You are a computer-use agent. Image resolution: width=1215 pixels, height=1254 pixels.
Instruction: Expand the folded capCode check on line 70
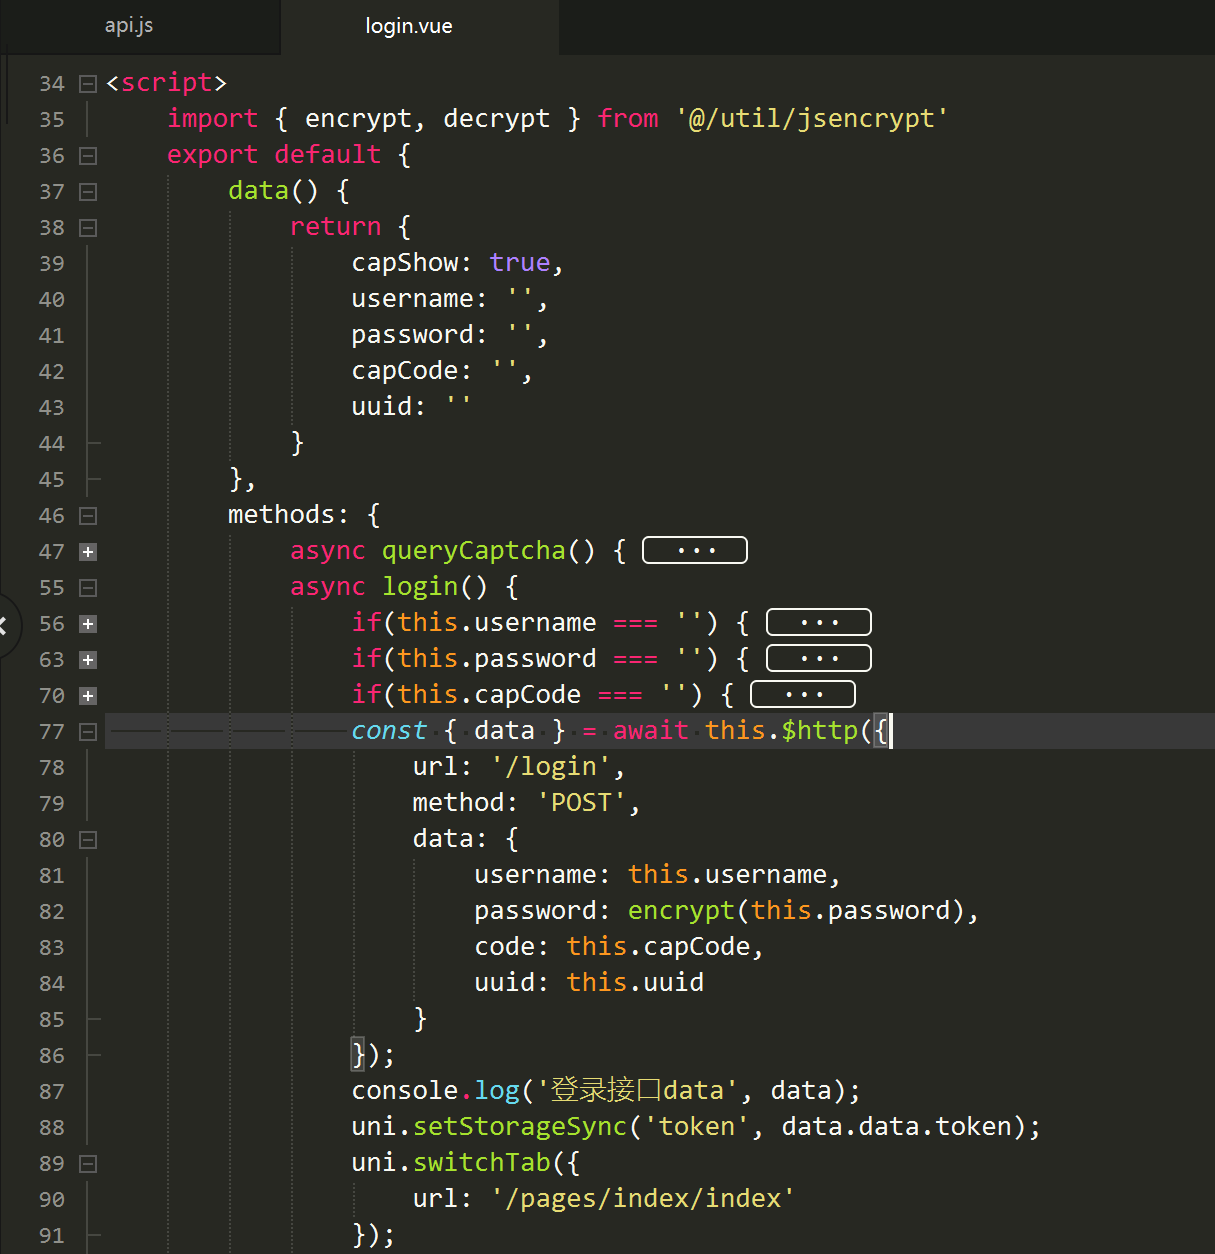88,696
